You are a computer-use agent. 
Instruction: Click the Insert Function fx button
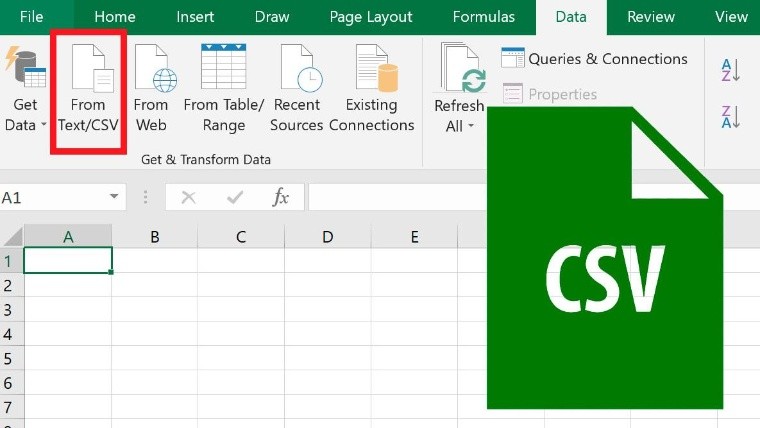[281, 198]
